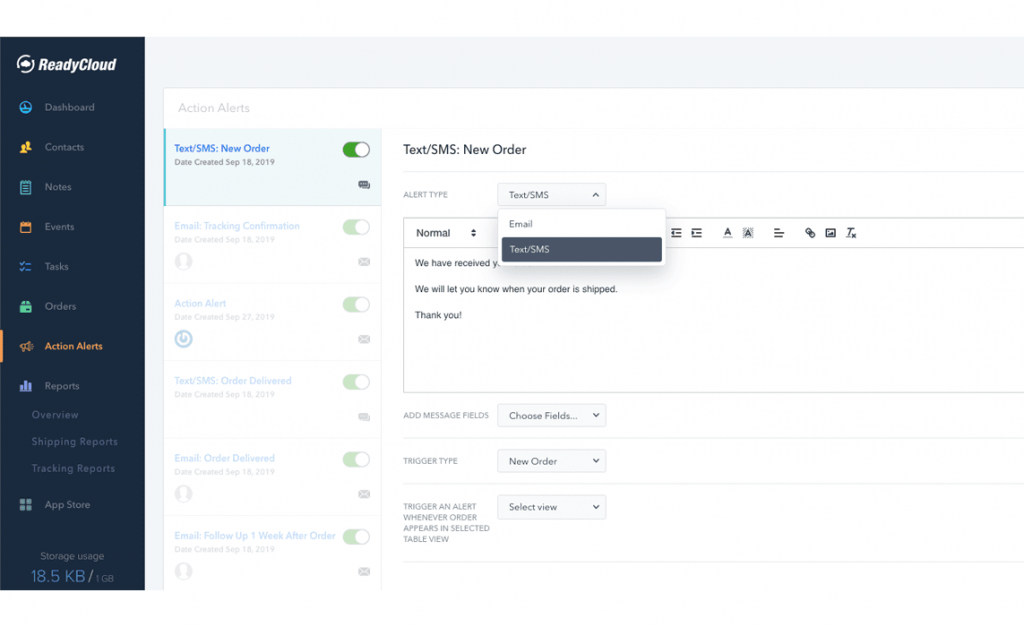Insert a link using the editor toolbar

point(810,233)
